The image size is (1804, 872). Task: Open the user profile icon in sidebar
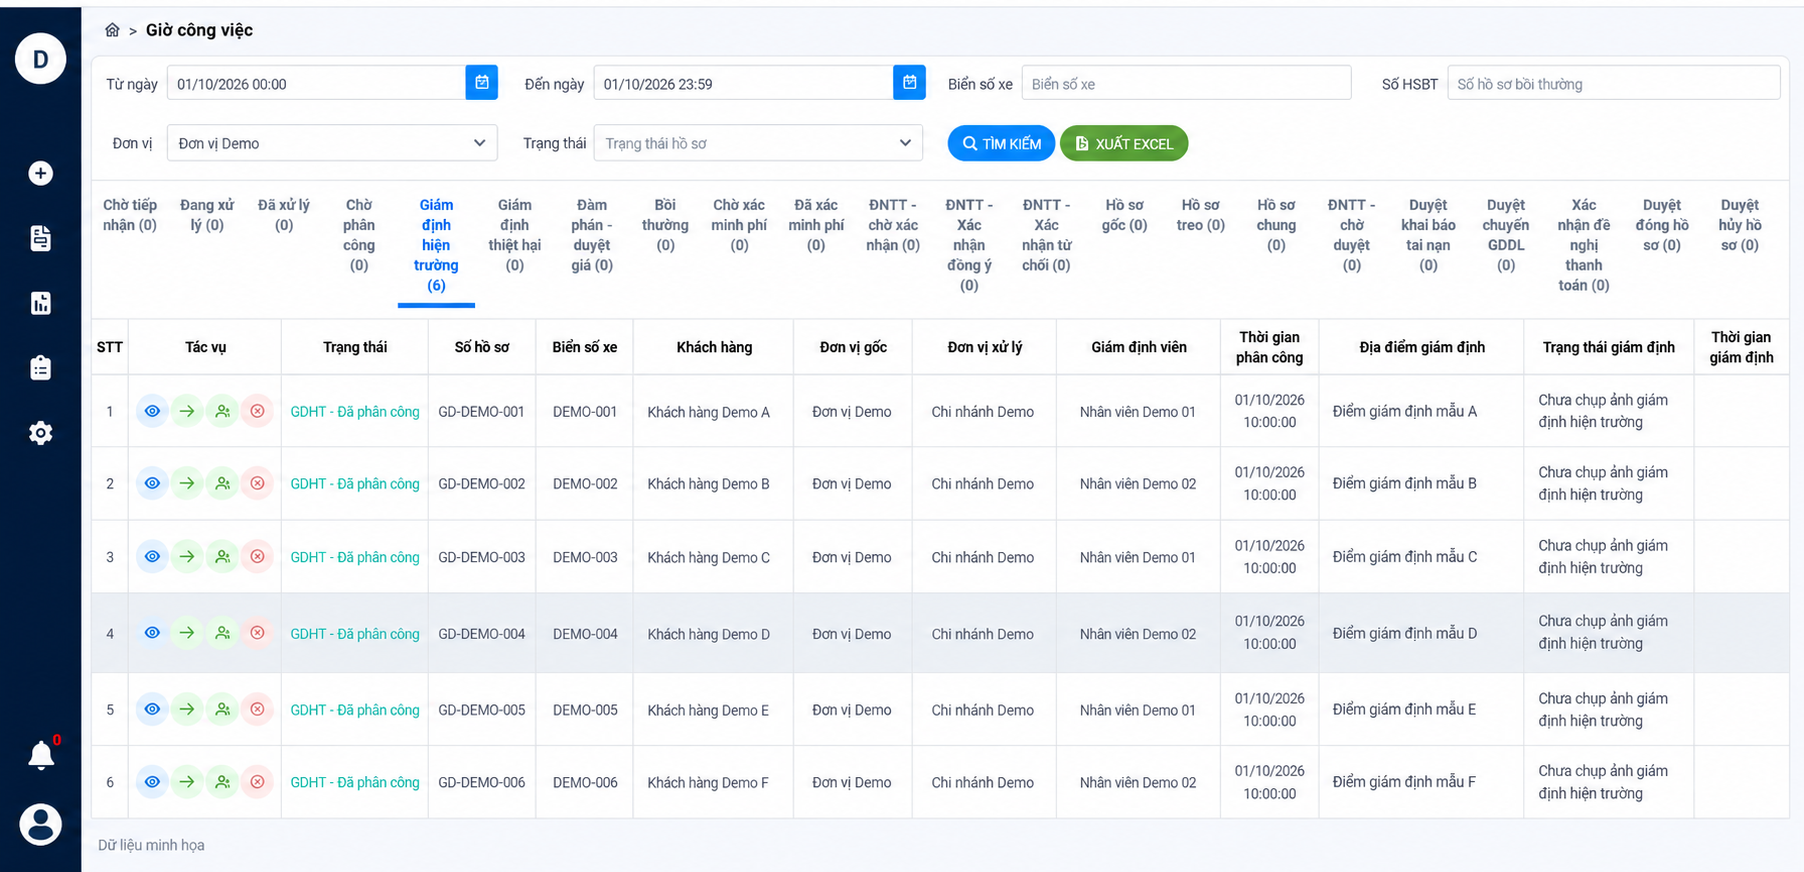coord(40,825)
